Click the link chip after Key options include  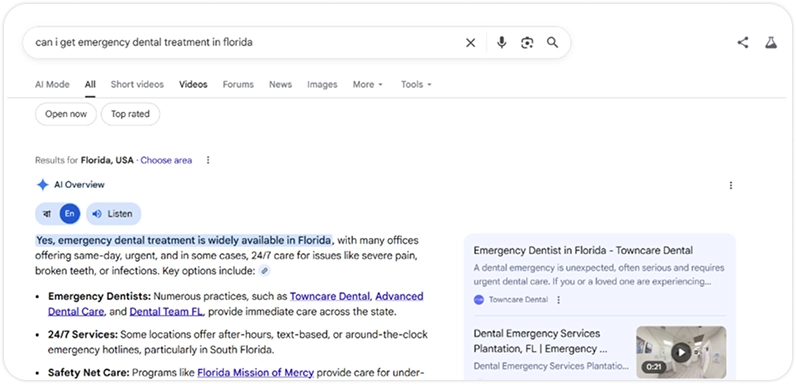264,271
